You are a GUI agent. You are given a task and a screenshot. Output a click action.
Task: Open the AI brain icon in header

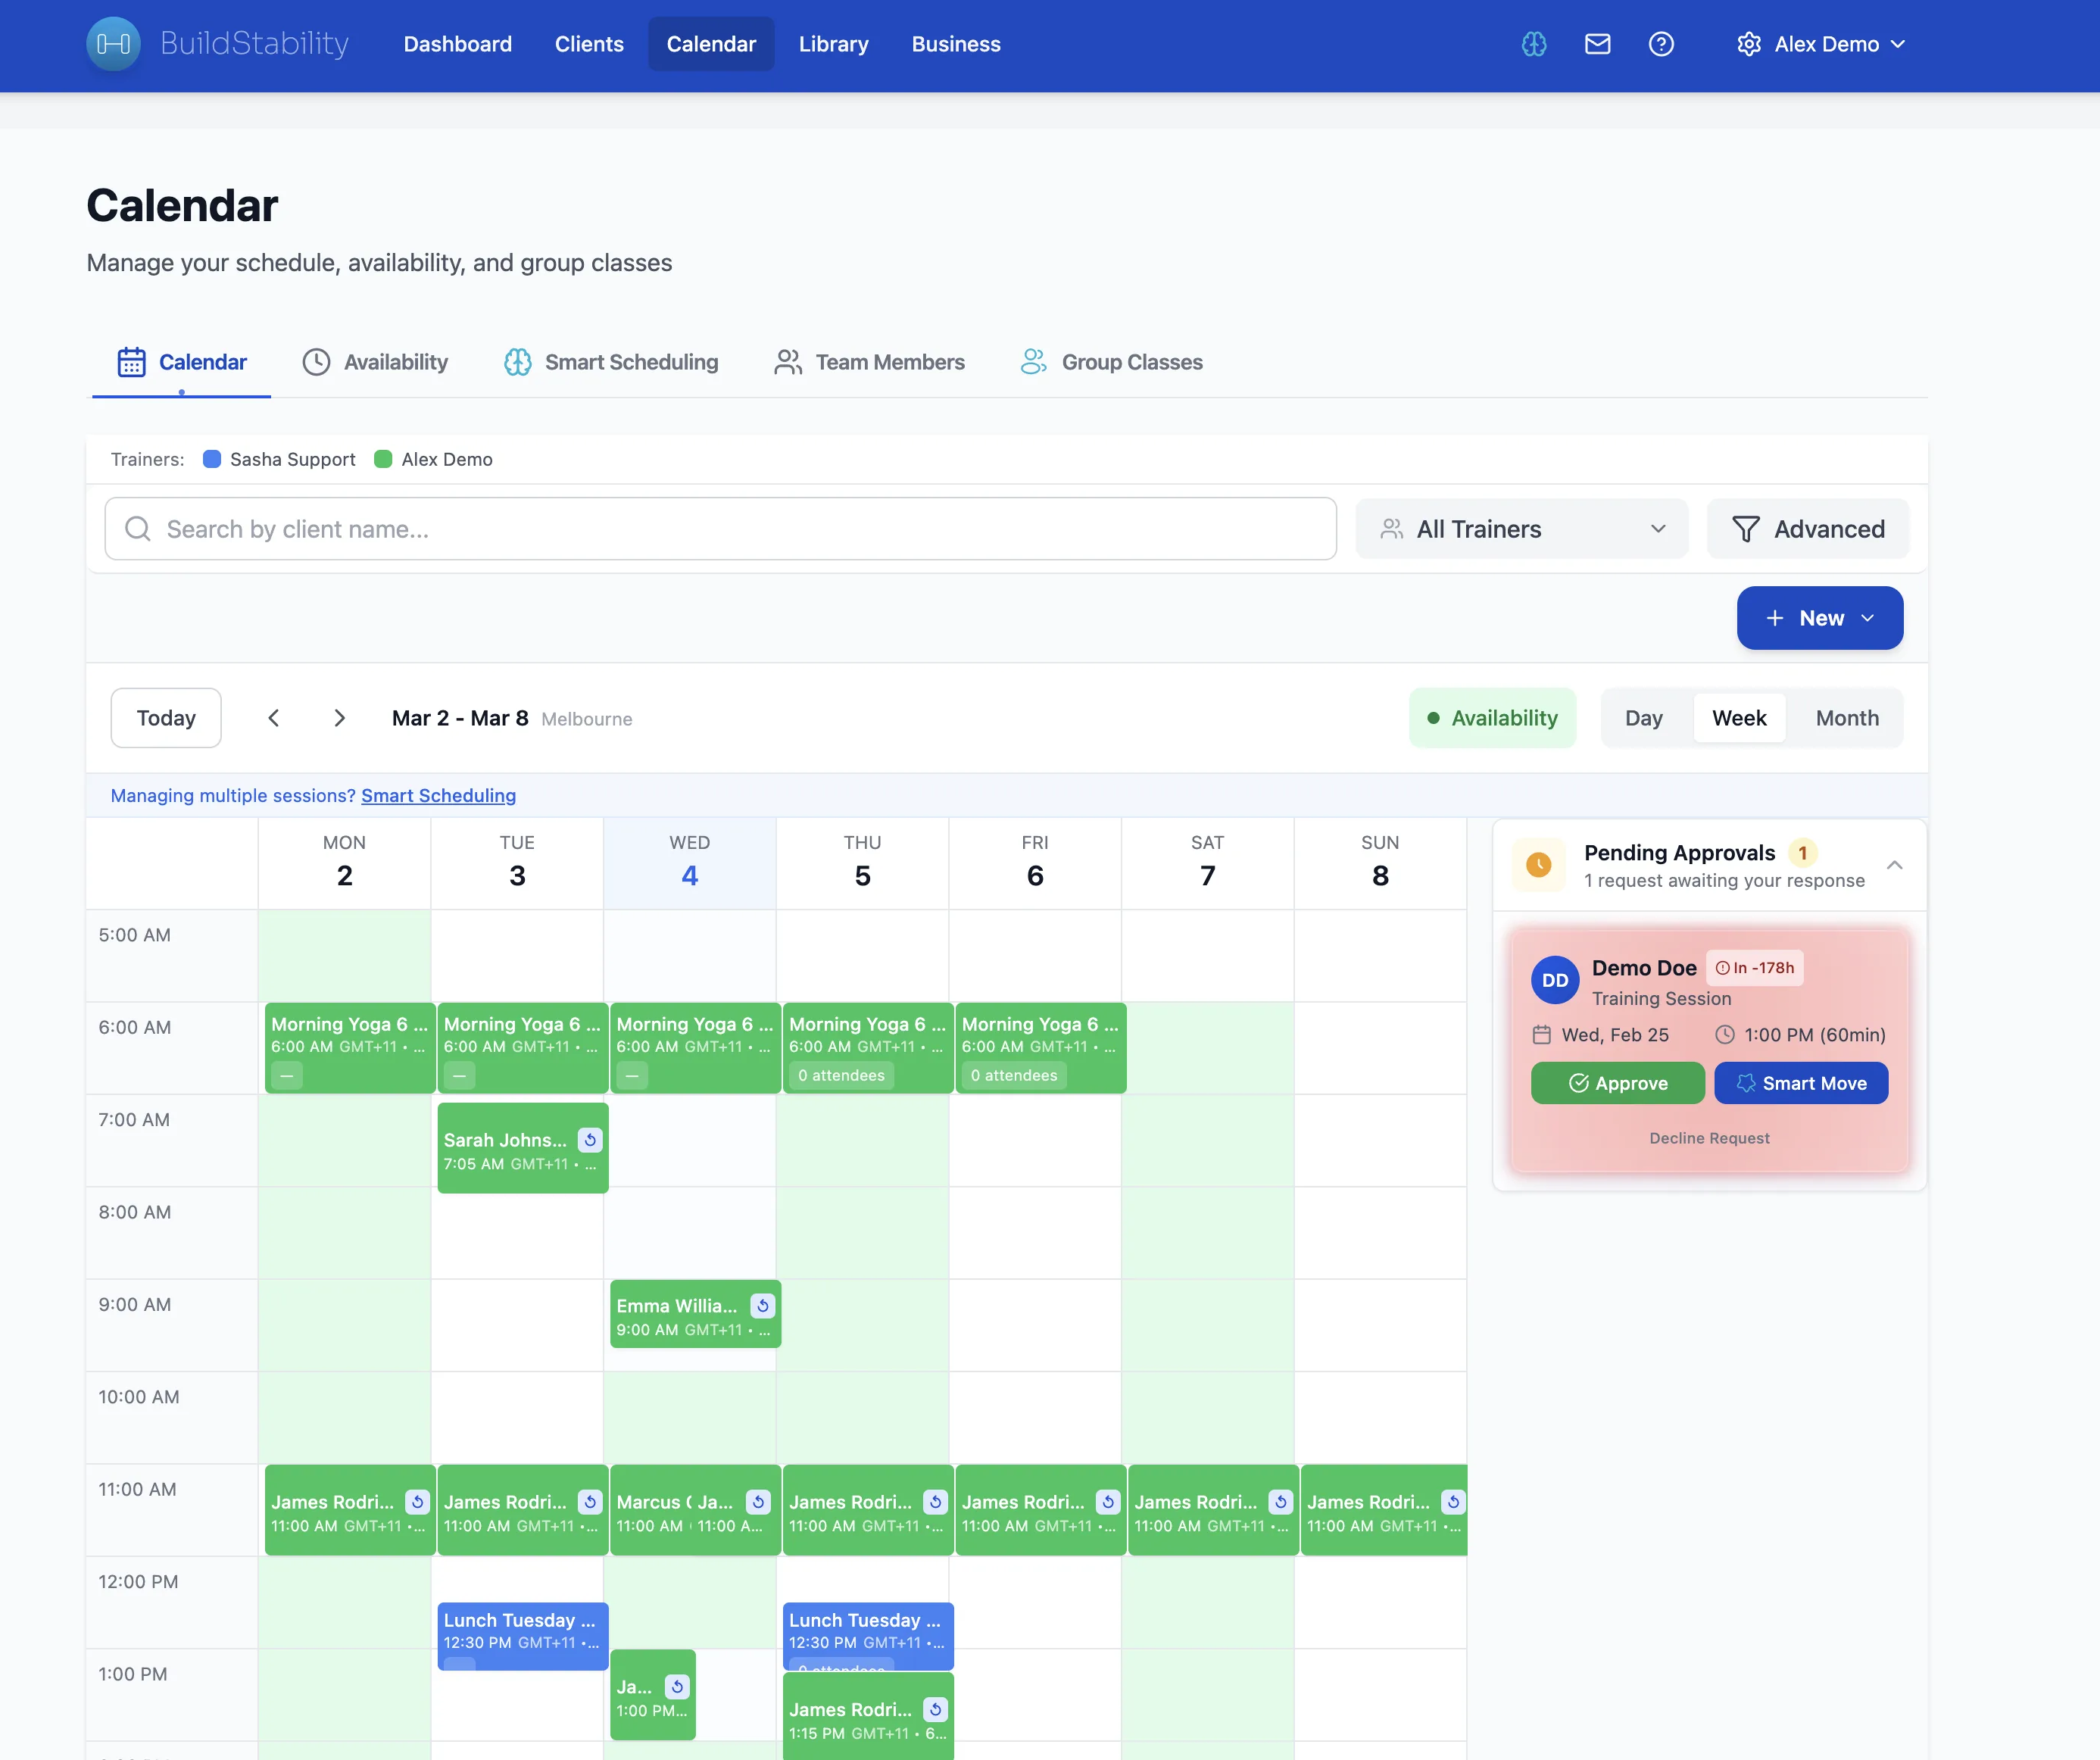click(x=1534, y=44)
